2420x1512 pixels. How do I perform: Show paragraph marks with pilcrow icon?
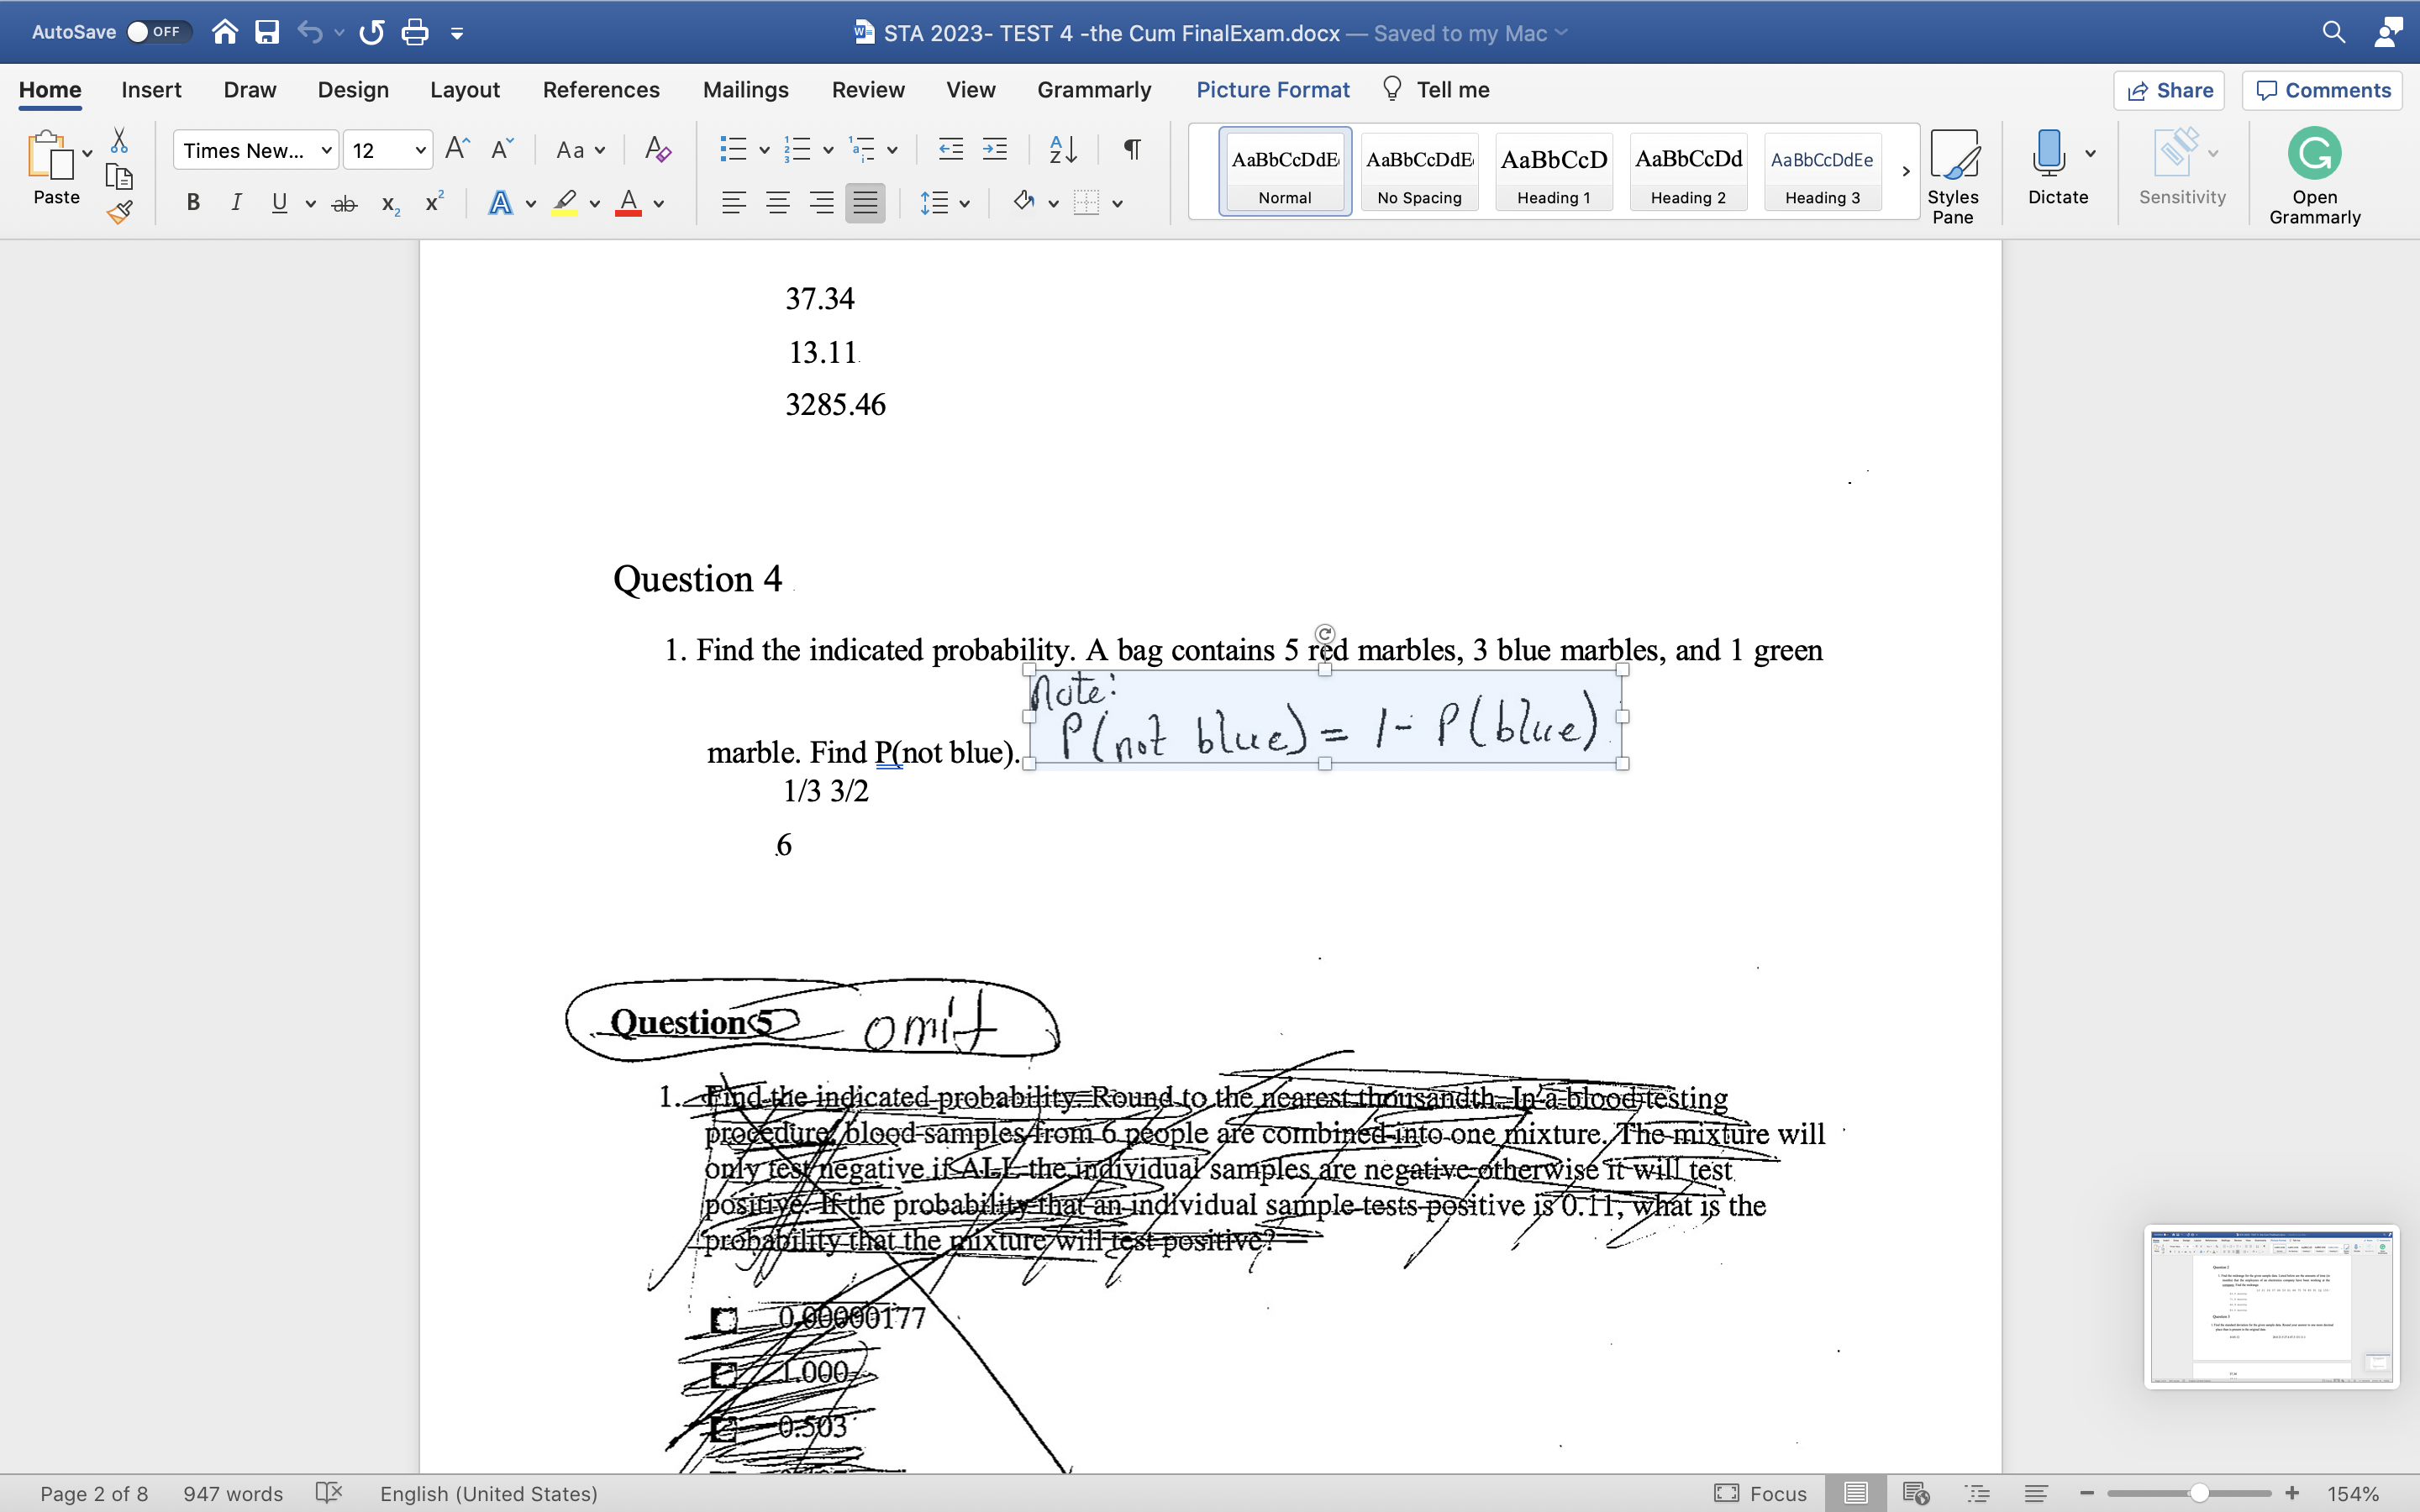(x=1132, y=150)
